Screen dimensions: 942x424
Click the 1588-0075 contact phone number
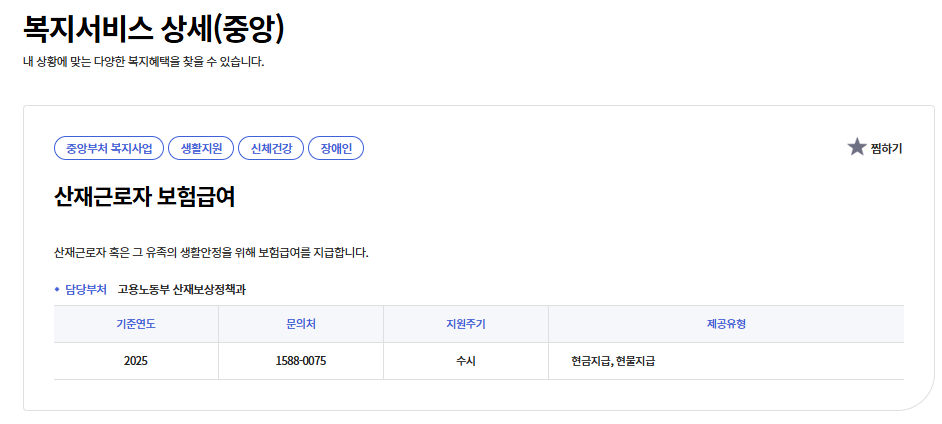click(300, 361)
